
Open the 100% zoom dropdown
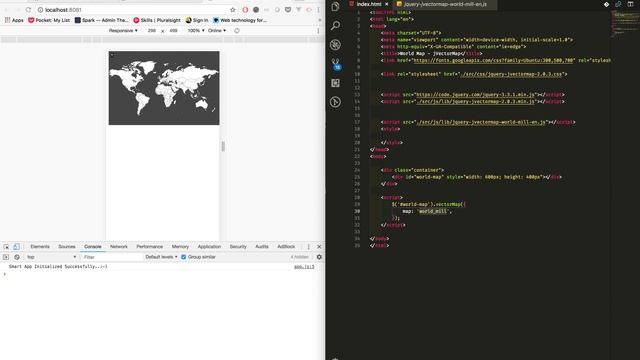click(196, 31)
